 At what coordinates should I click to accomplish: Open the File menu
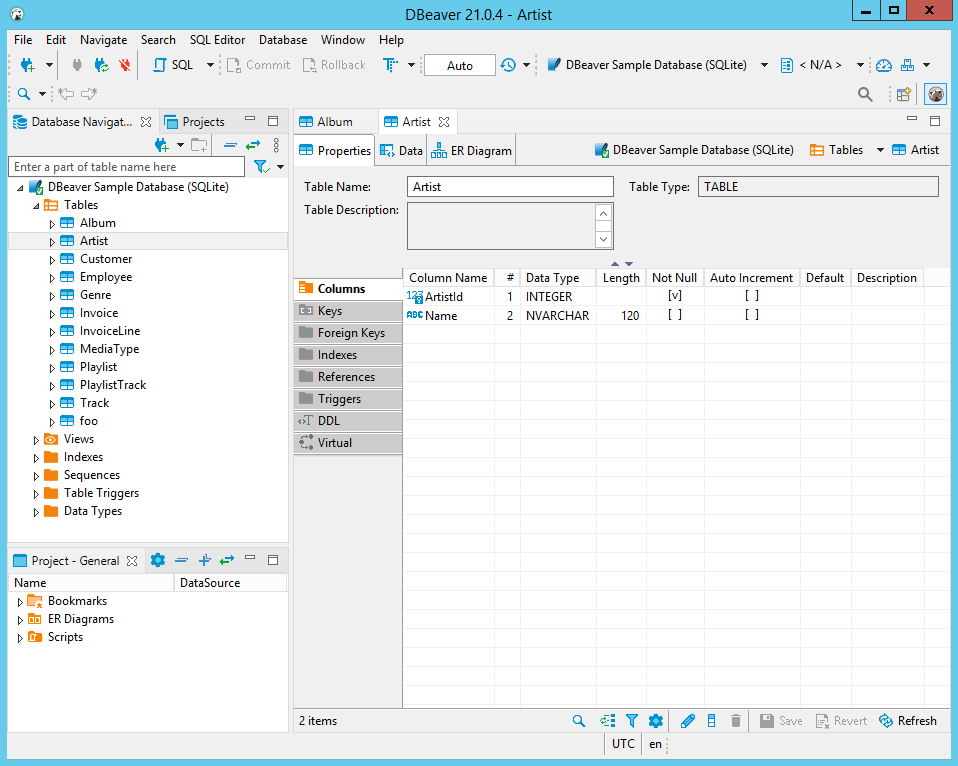pos(23,40)
